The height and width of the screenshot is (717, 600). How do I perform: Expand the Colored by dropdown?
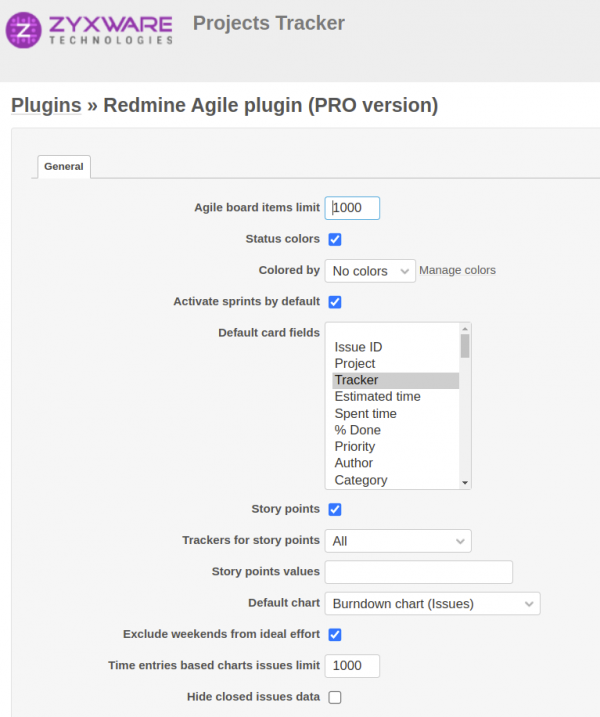(370, 271)
